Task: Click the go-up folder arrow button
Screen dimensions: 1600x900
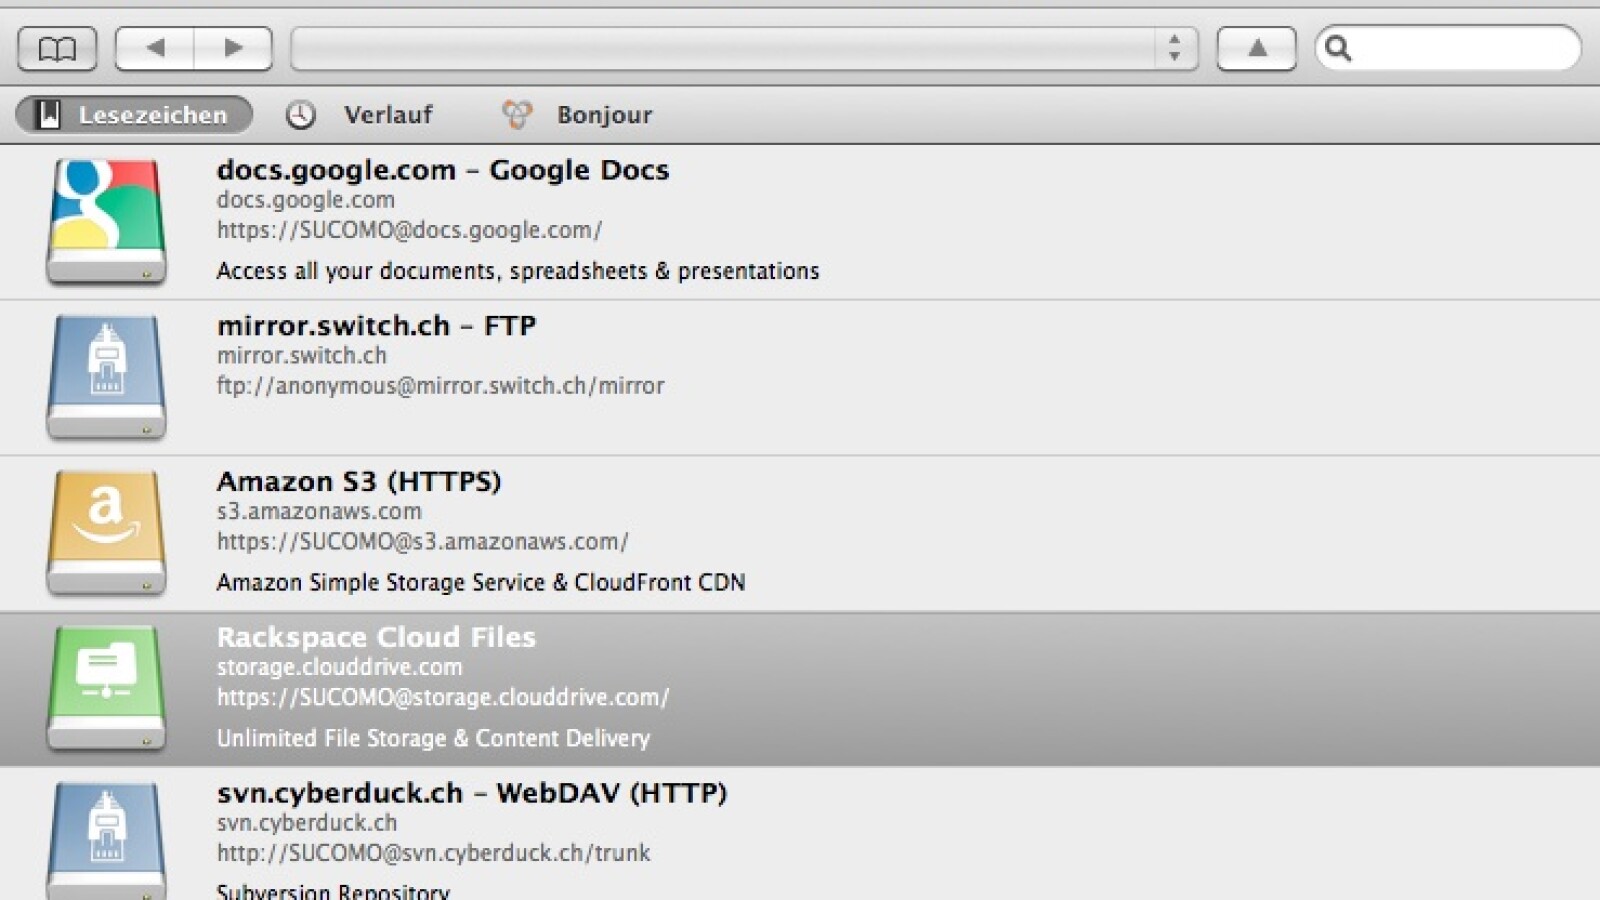Action: click(1257, 48)
